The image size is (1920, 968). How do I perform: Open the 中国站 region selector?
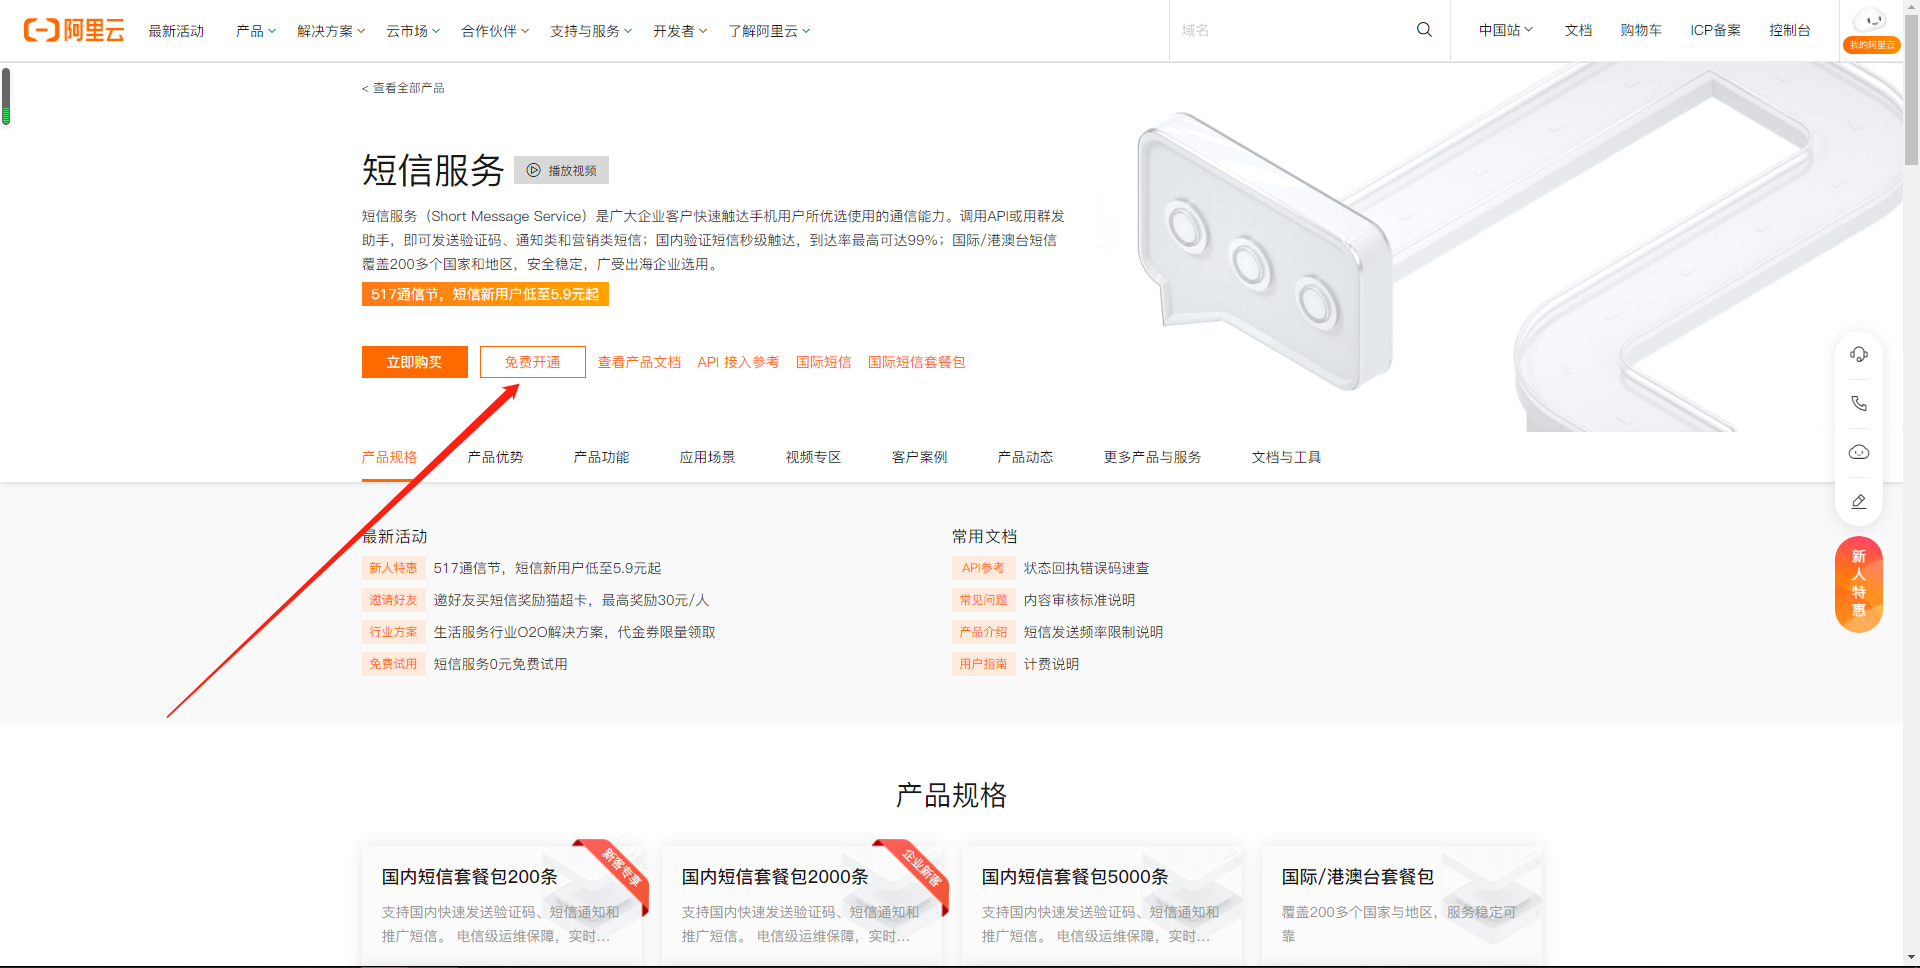(x=1506, y=30)
